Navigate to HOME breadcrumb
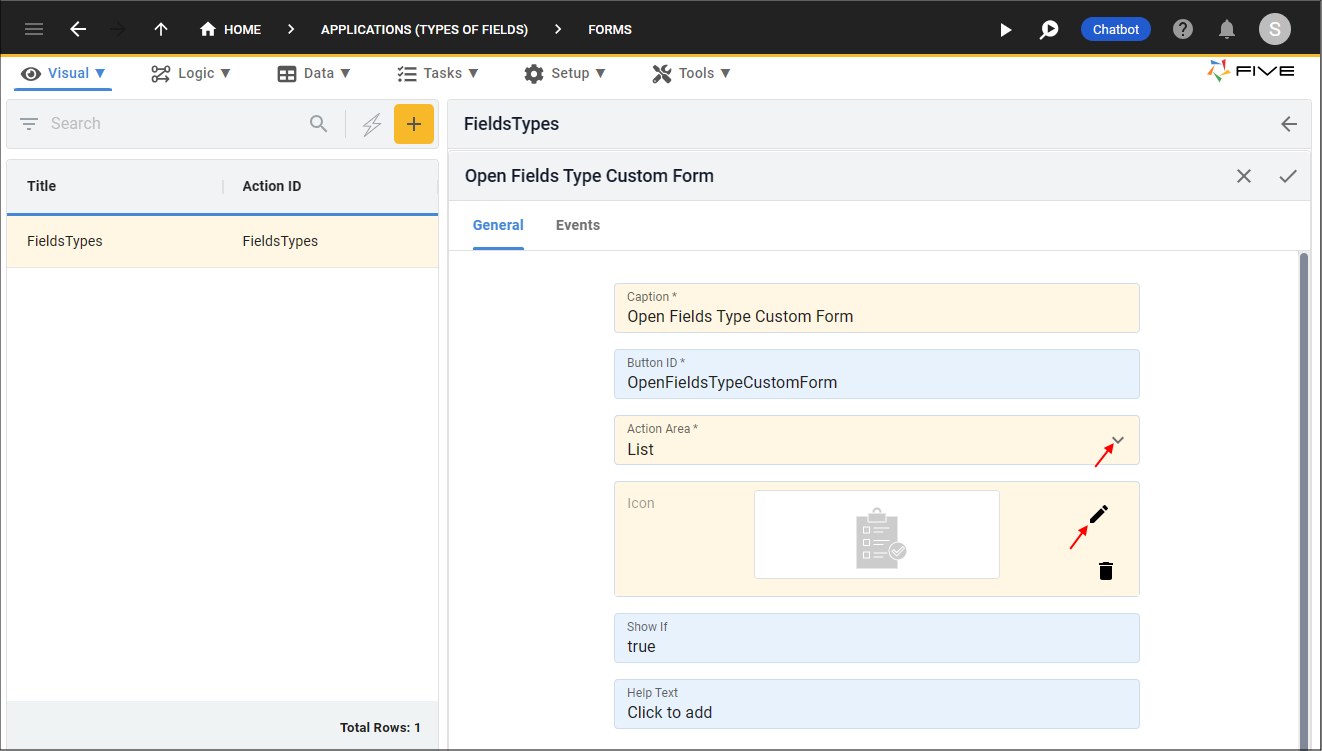Image resolution: width=1322 pixels, height=751 pixels. (x=231, y=30)
